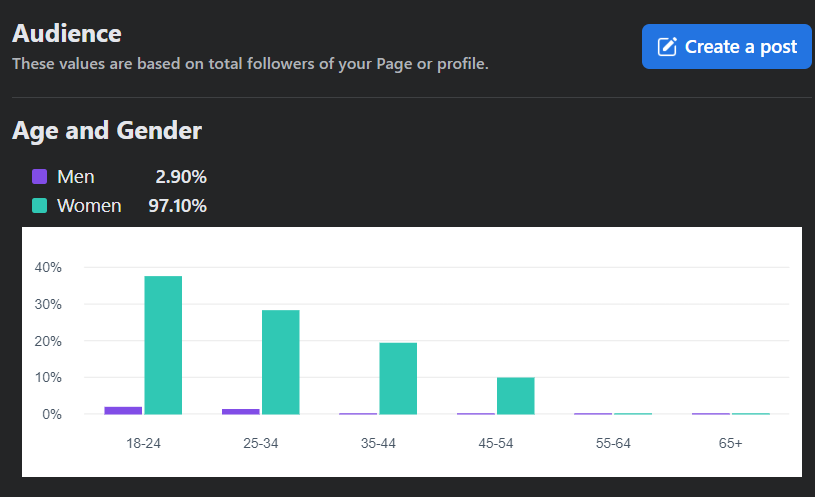815x497 pixels.
Task: Click the Women bar for 35-44
Action: [x=398, y=378]
